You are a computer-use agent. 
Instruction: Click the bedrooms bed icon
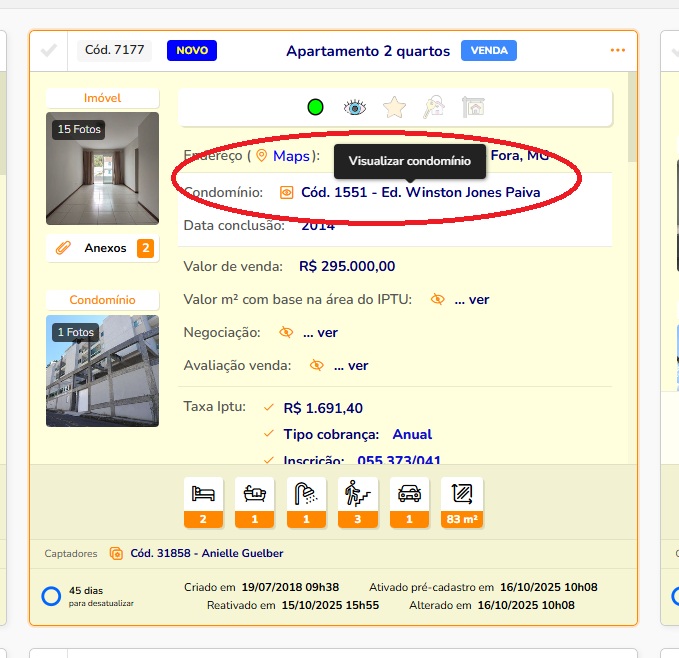point(203,493)
